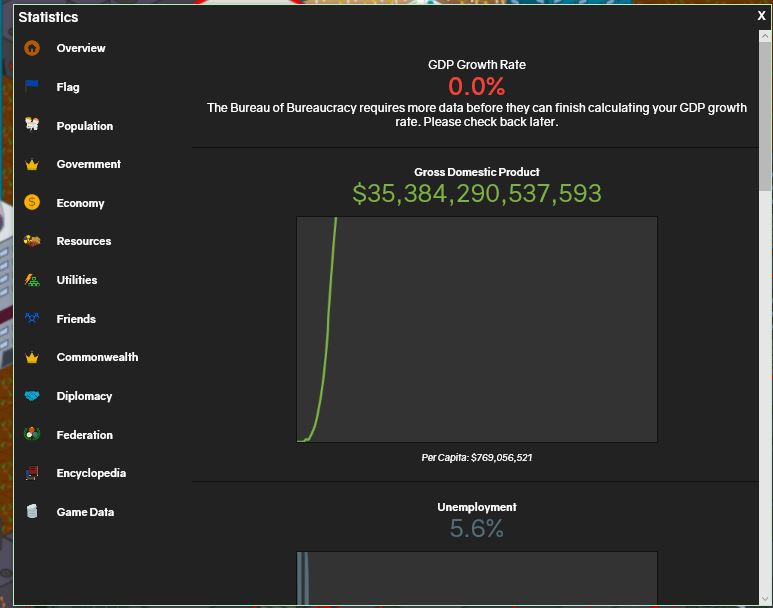
Task: Select Game Data in the sidebar
Action: (x=85, y=512)
